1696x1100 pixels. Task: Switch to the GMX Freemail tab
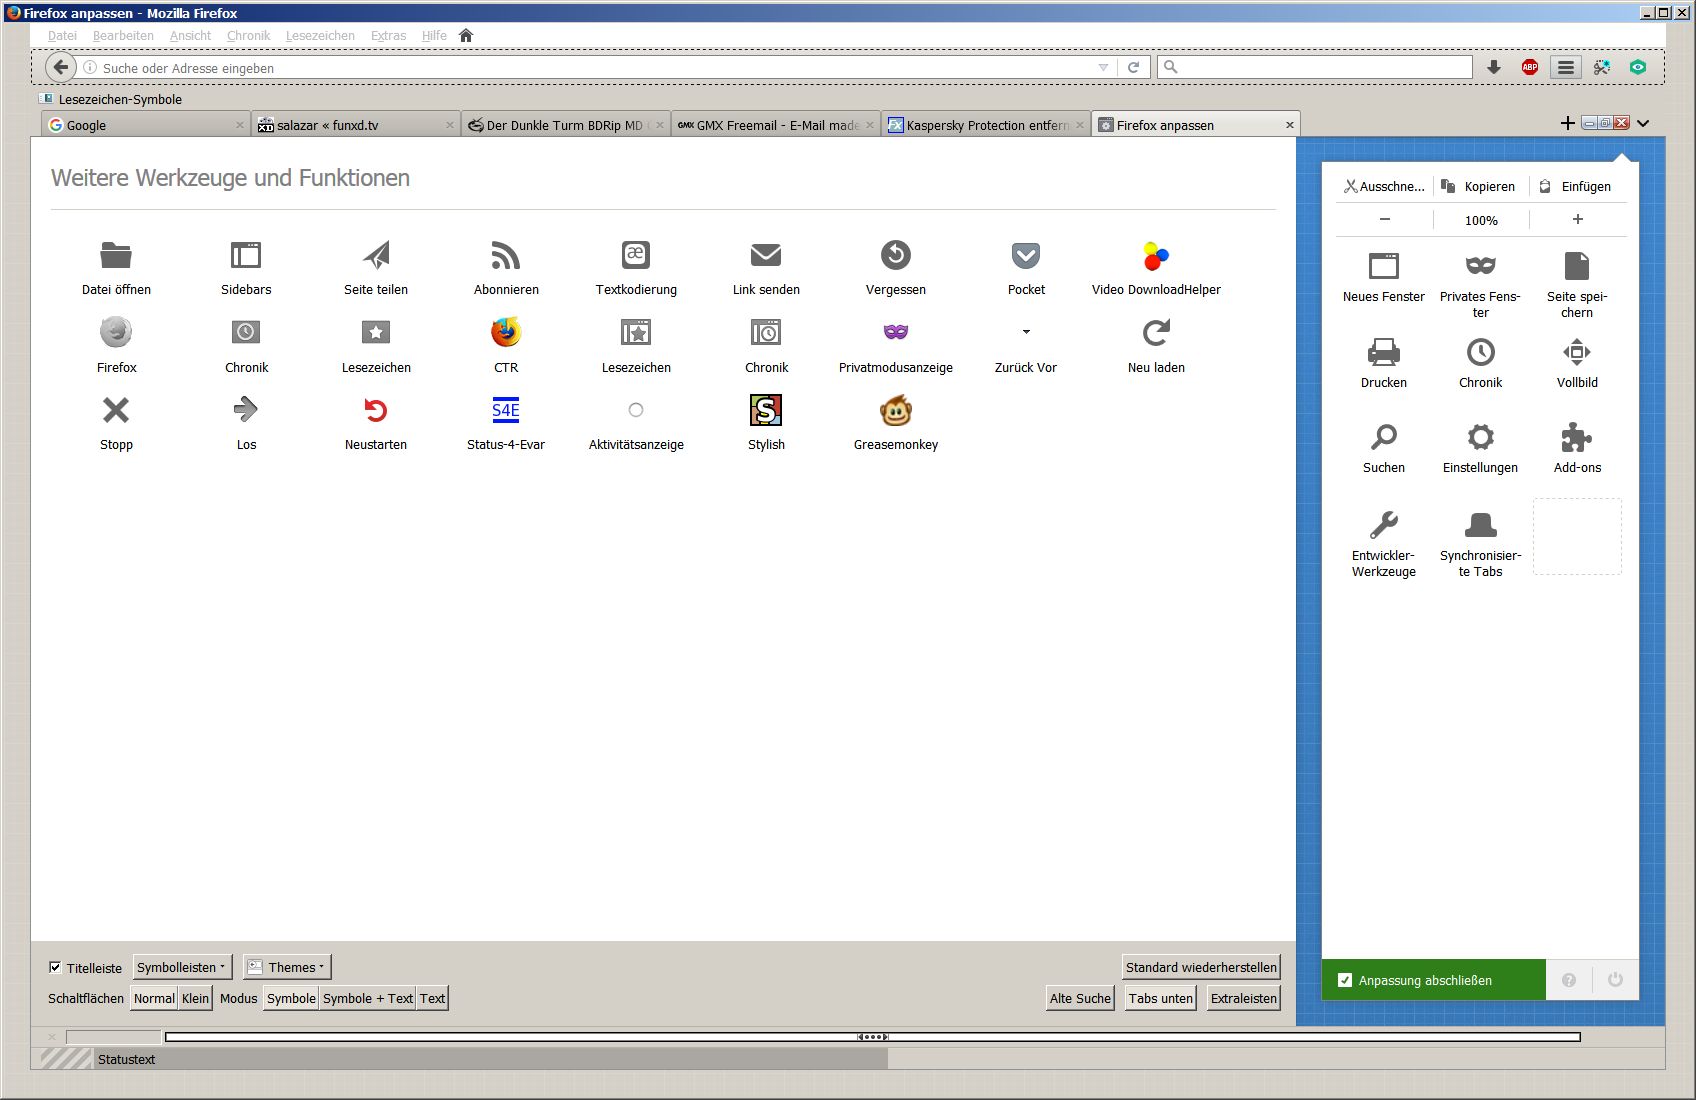pos(776,124)
